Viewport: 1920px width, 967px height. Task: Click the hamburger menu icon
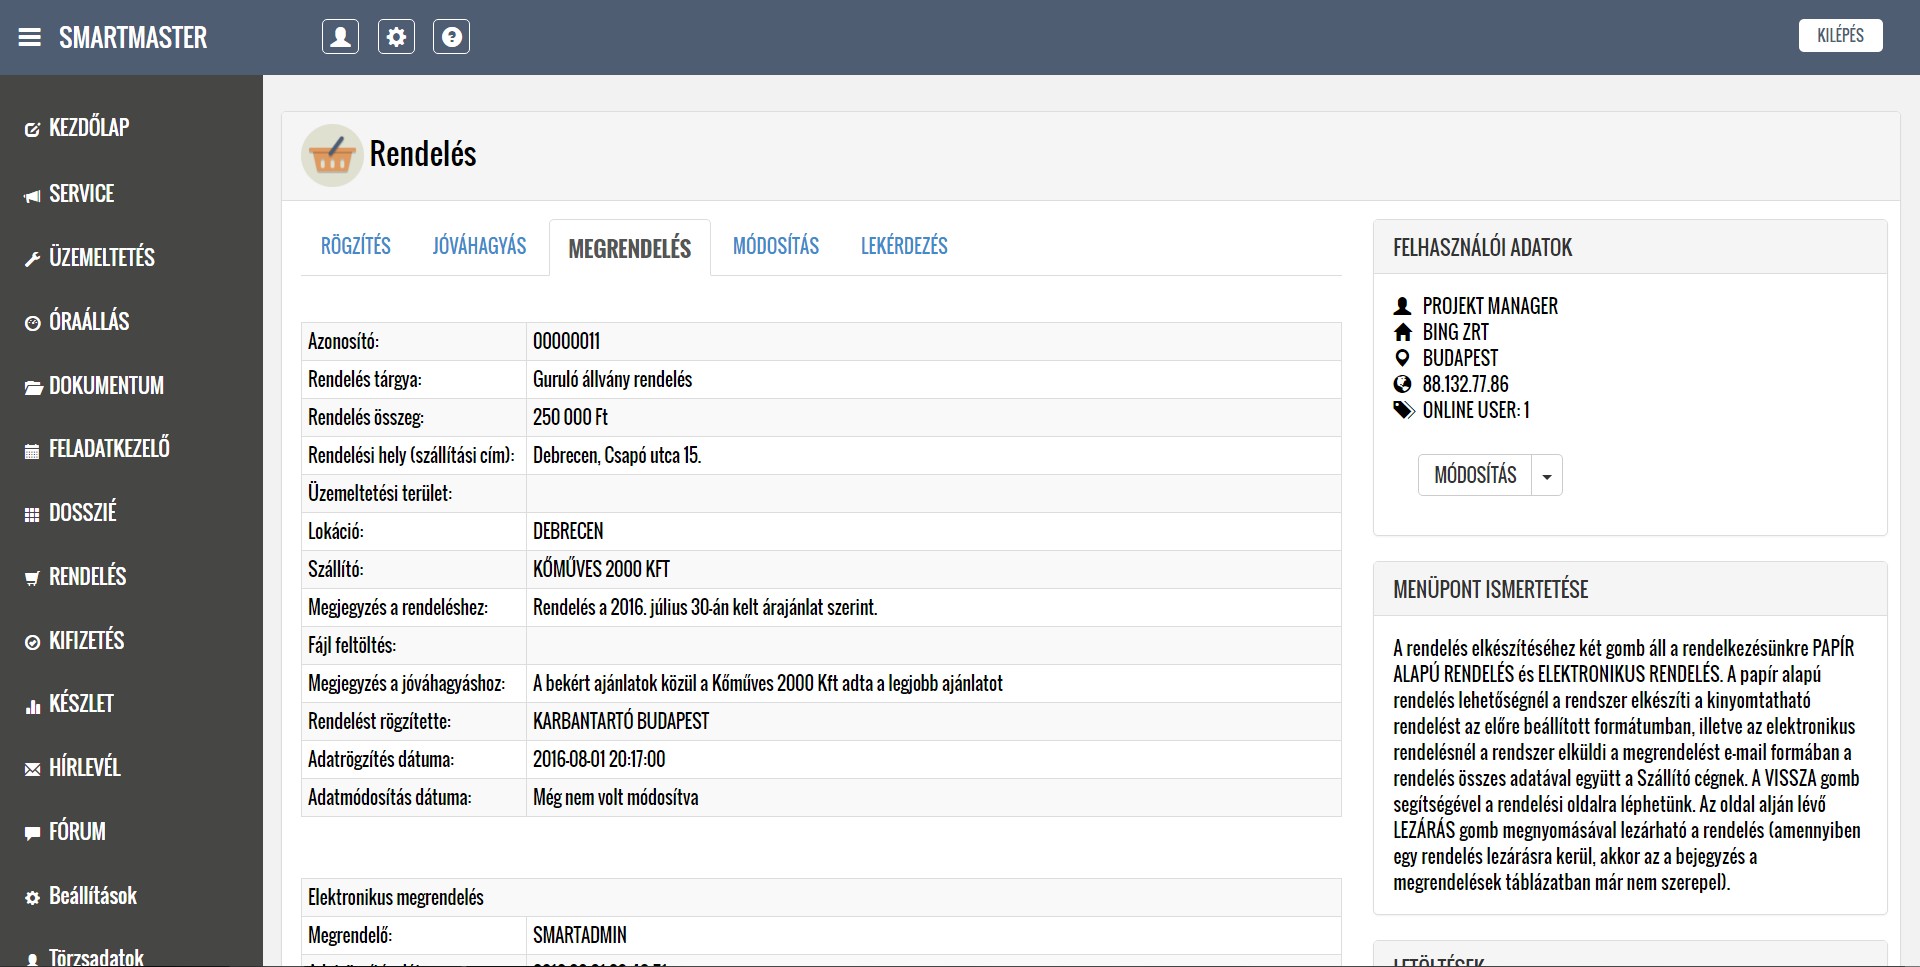pyautogui.click(x=30, y=38)
